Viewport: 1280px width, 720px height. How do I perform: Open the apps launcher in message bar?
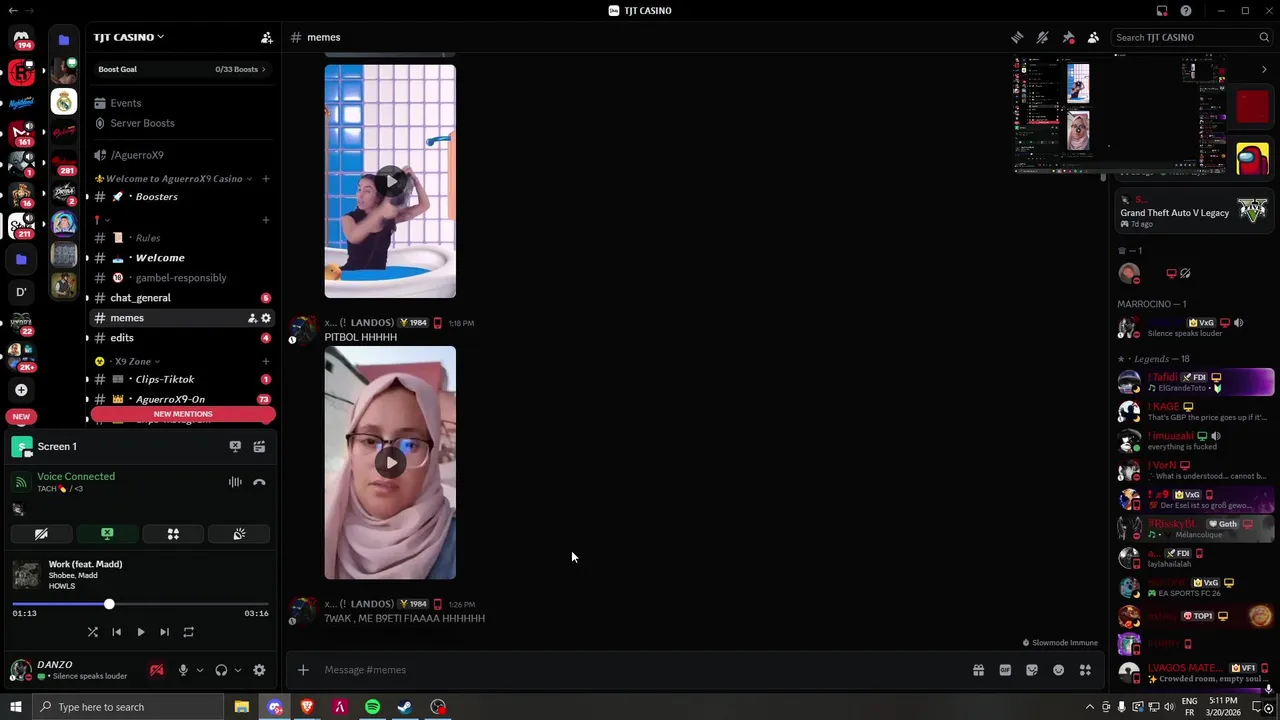[1085, 670]
